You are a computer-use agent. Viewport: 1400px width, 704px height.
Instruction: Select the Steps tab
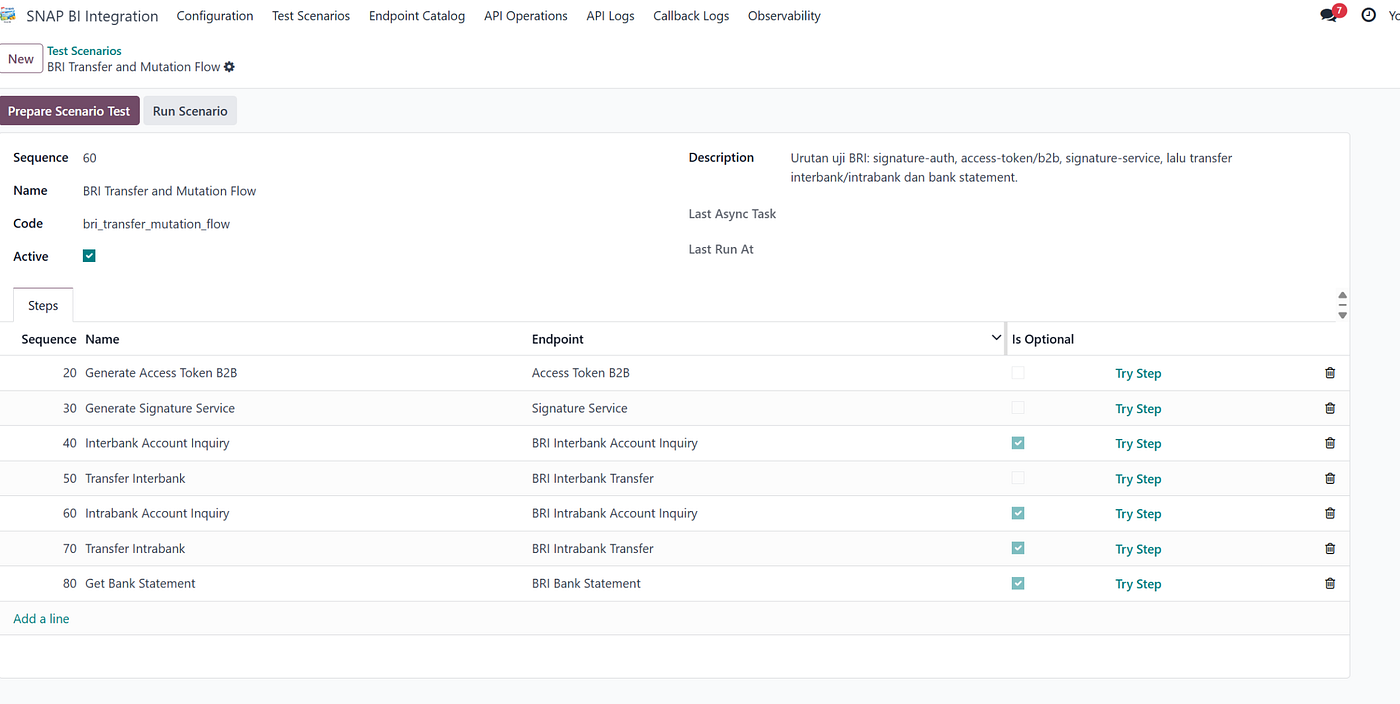(43, 305)
